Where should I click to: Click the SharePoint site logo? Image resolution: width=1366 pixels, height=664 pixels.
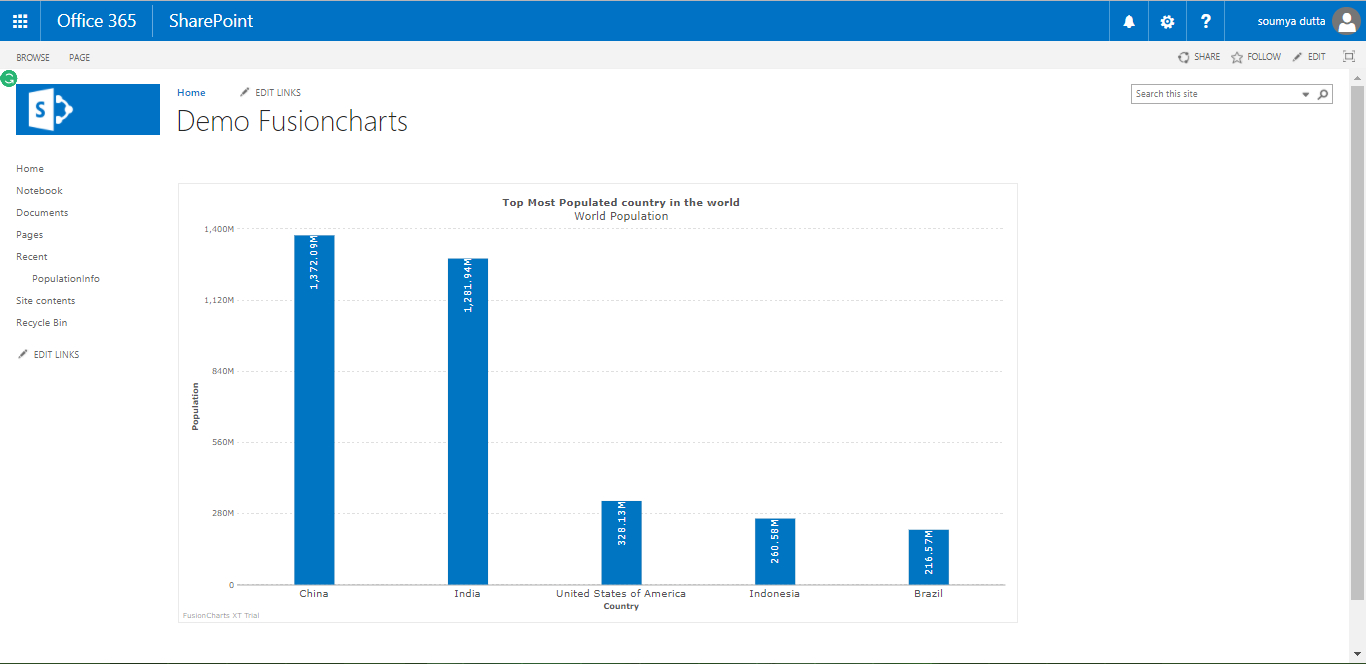[88, 109]
